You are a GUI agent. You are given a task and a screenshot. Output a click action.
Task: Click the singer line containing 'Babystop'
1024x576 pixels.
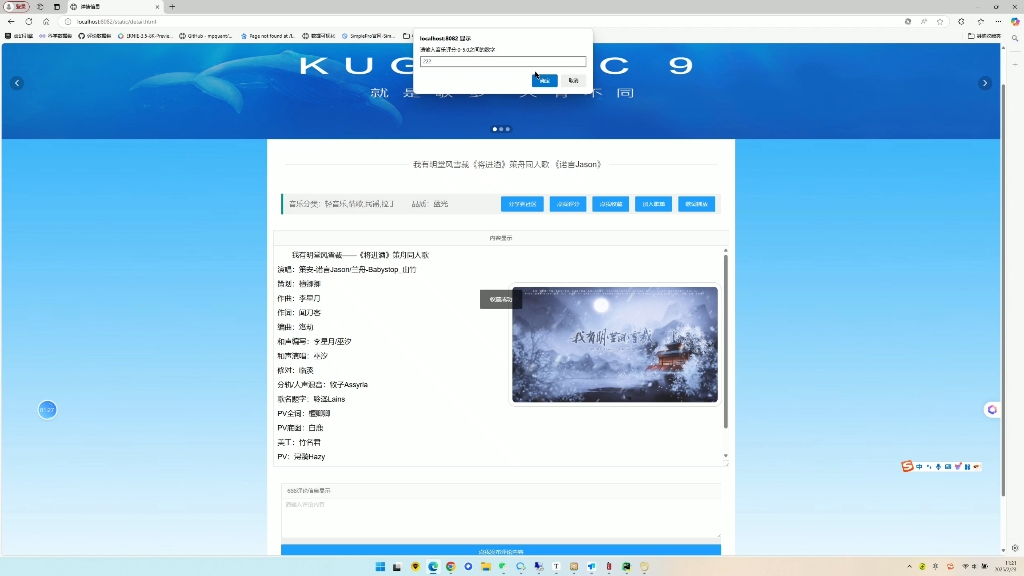pyautogui.click(x=347, y=270)
